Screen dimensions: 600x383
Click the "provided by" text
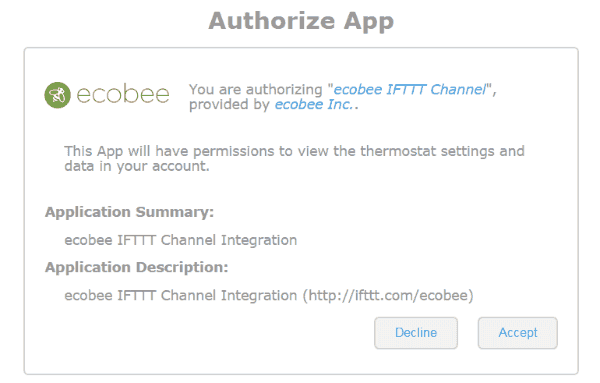[230, 104]
